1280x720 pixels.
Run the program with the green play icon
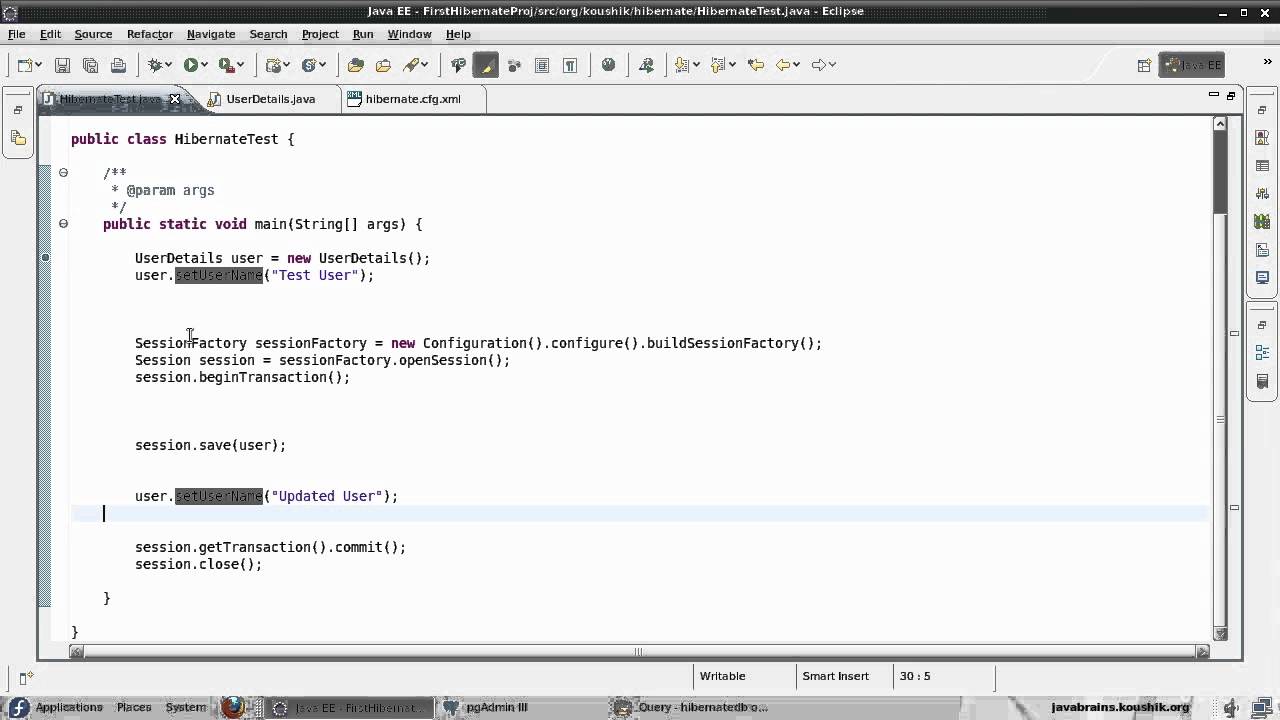click(190, 65)
